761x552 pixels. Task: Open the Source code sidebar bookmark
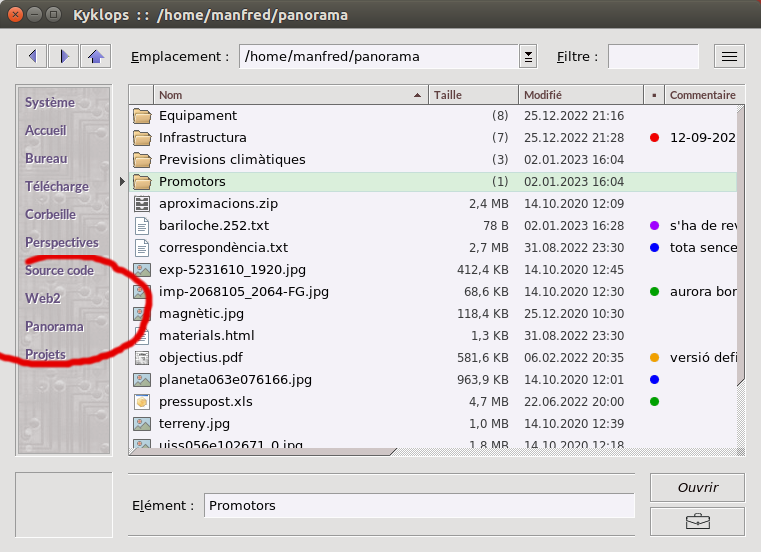[59, 270]
